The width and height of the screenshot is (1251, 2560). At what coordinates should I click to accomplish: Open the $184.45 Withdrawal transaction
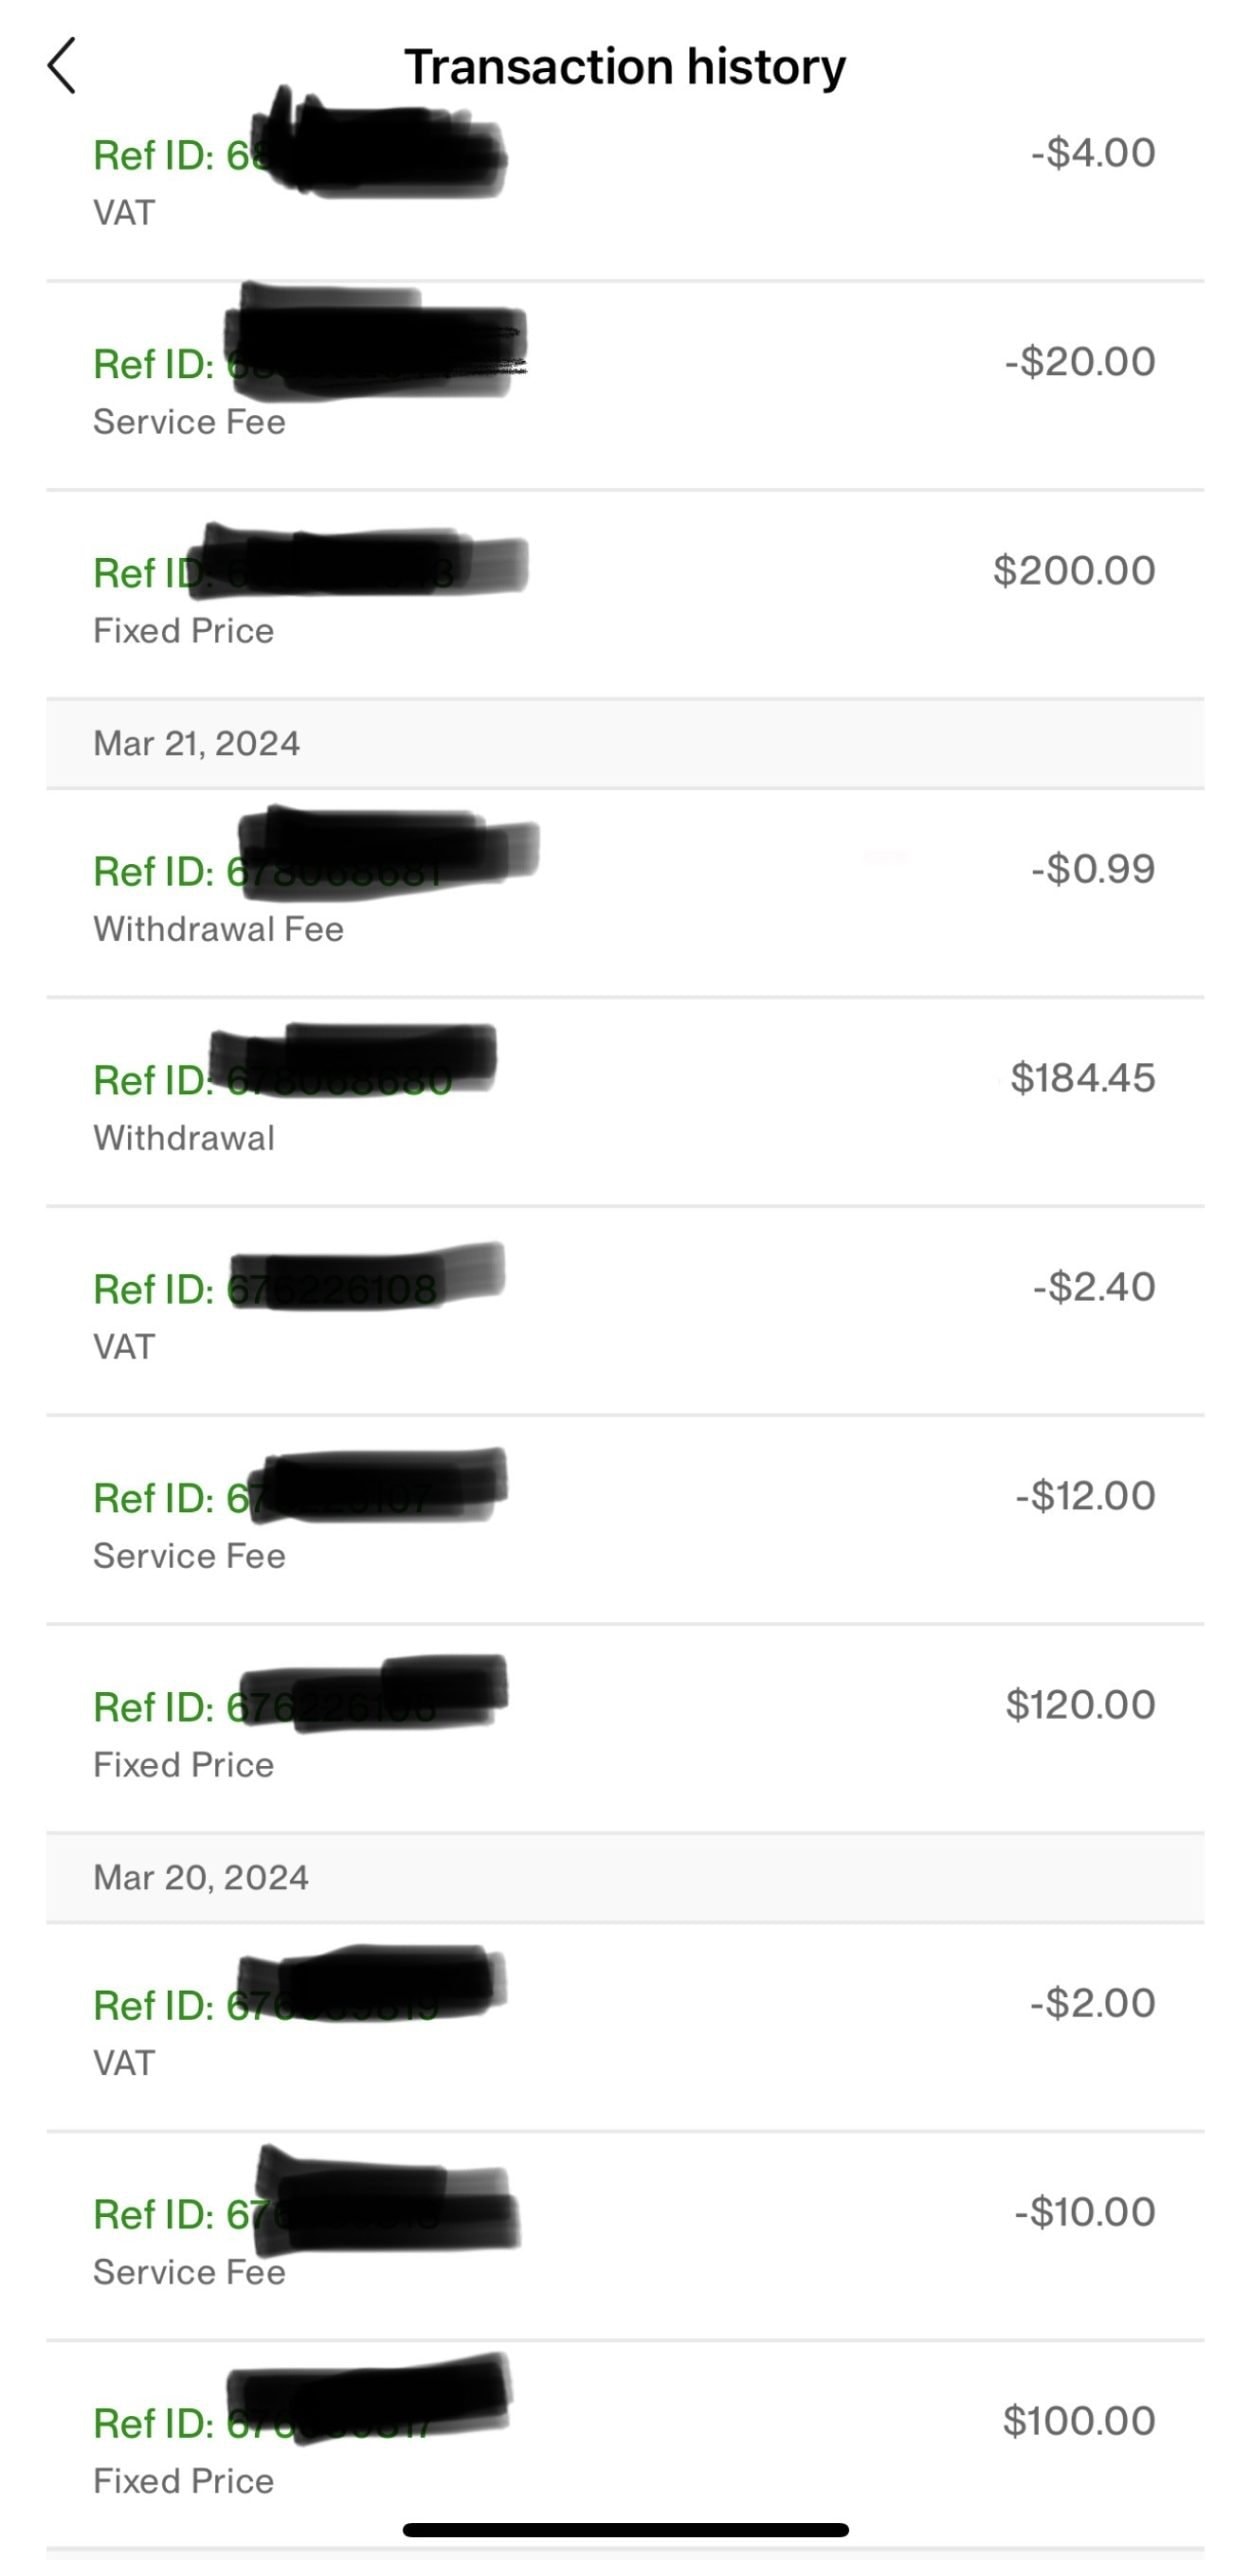point(624,1105)
